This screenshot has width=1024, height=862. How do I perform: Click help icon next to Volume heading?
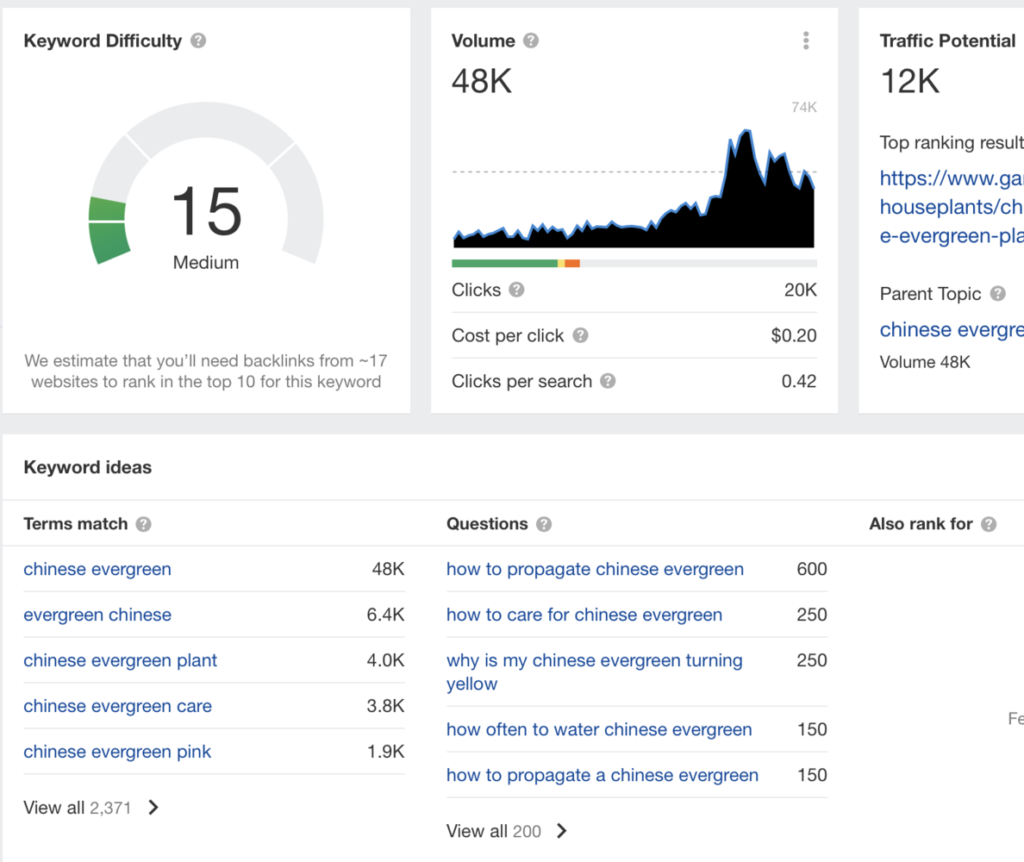(x=531, y=41)
